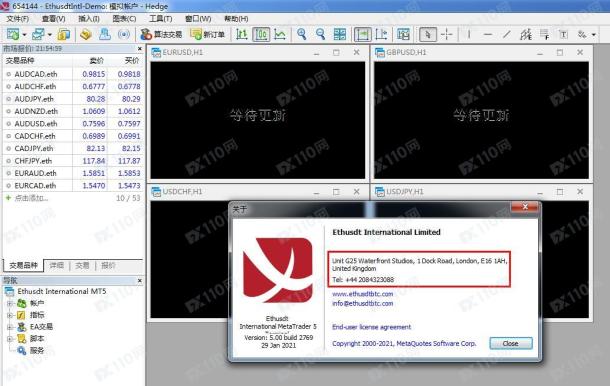Image resolution: width=610 pixels, height=386 pixels.
Task: Close the Market Watch panel
Action: click(x=140, y=48)
